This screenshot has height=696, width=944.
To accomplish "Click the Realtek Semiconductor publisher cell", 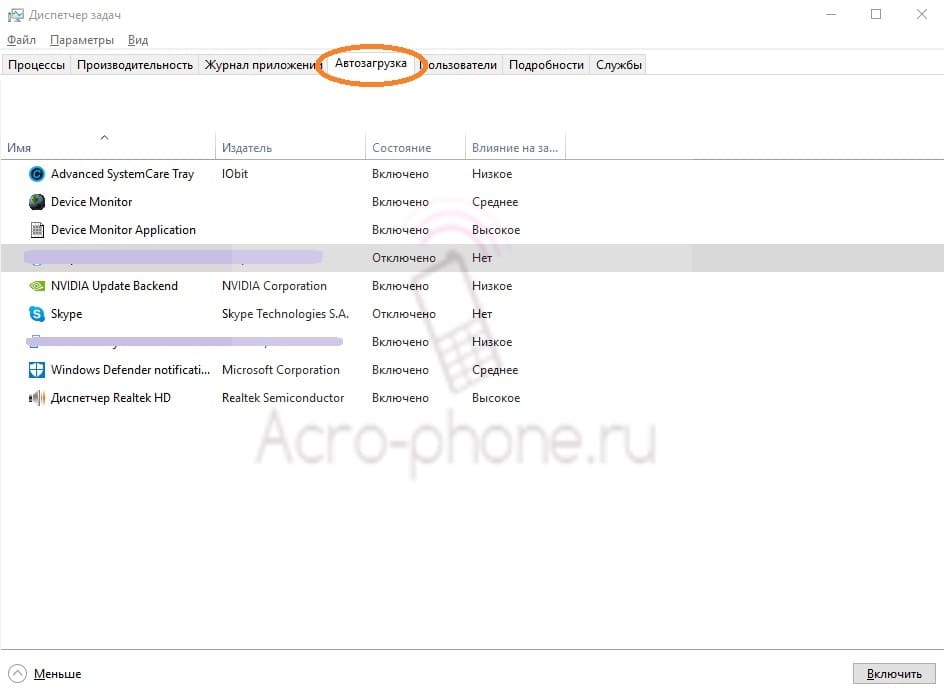I will point(283,398).
